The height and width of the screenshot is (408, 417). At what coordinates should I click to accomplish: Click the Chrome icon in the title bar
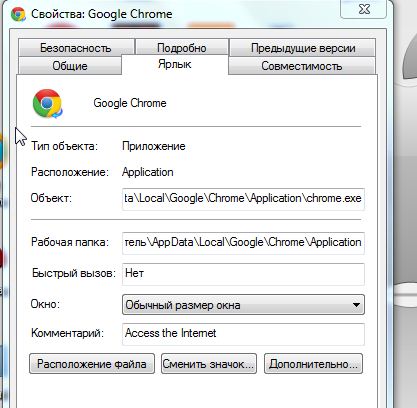(18, 14)
